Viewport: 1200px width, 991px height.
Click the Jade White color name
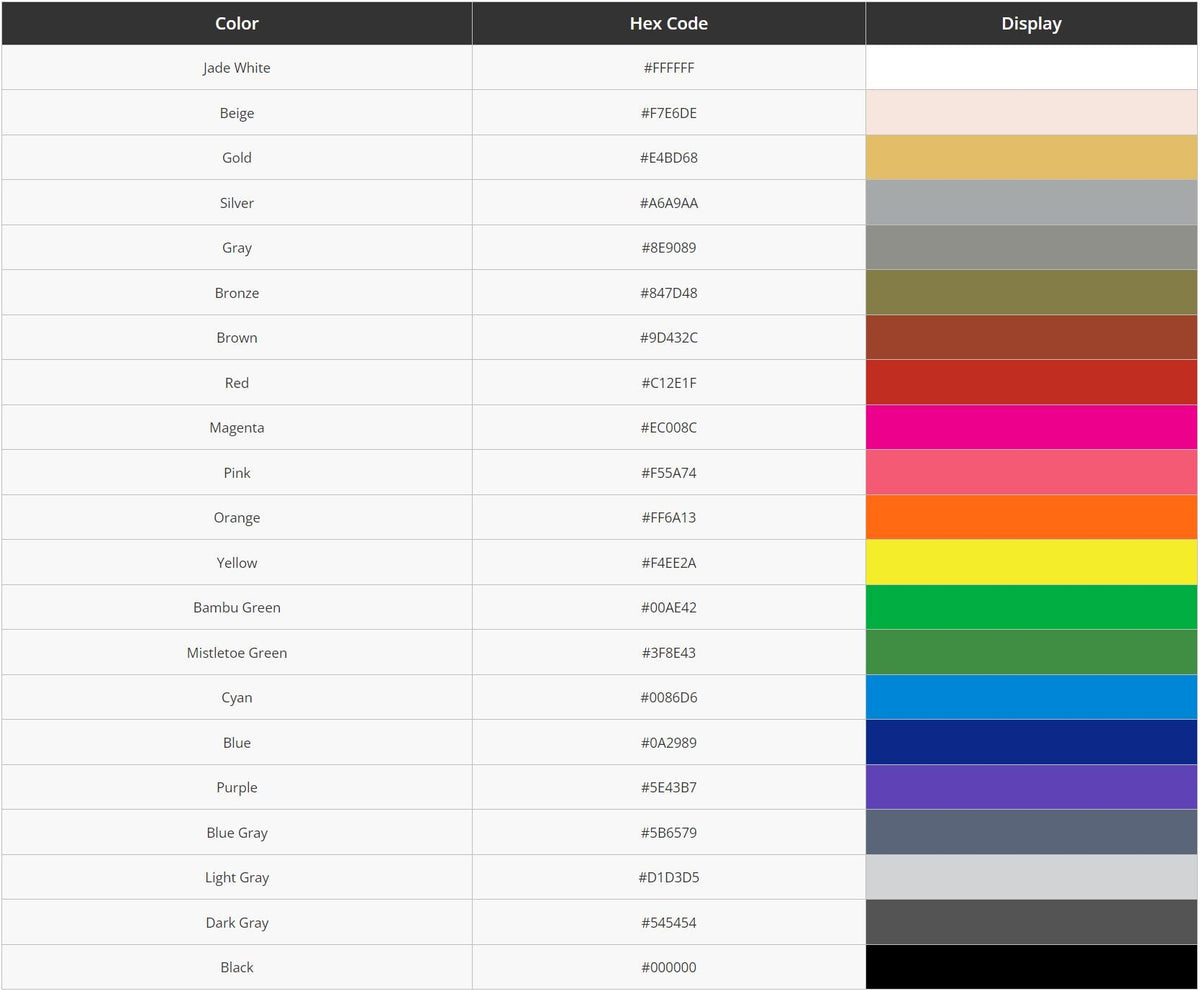[237, 68]
